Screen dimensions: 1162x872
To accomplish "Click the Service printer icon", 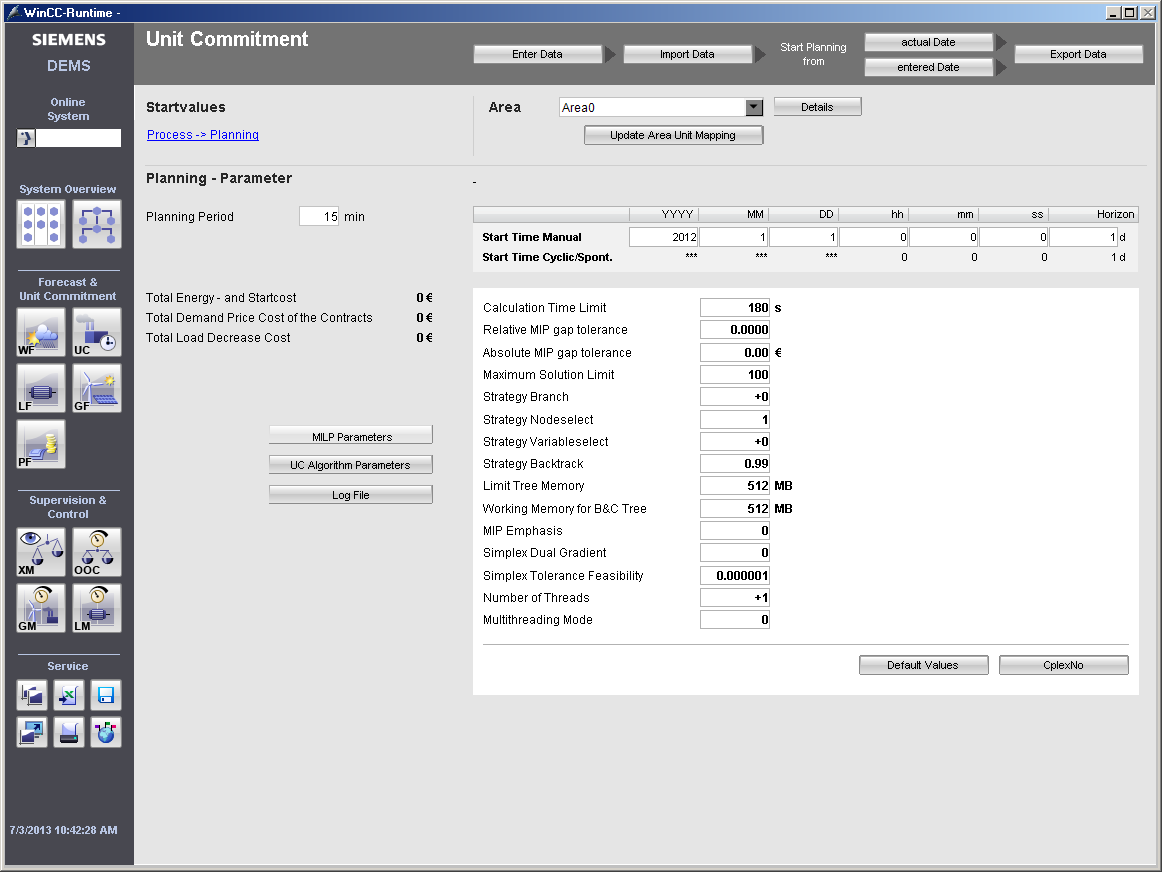I will point(69,732).
